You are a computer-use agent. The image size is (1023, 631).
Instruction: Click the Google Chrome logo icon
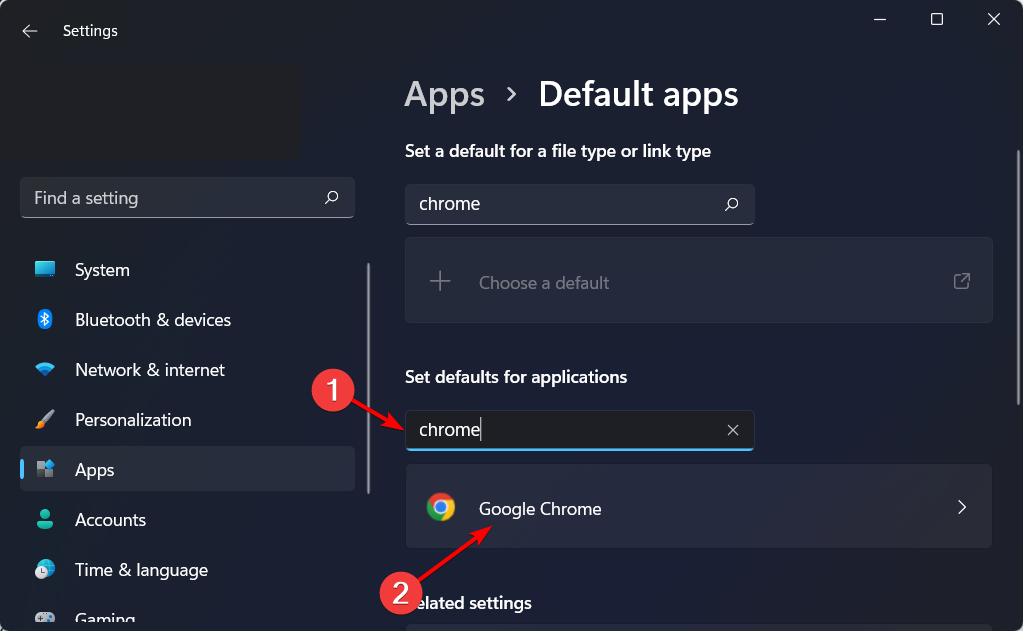(x=441, y=507)
